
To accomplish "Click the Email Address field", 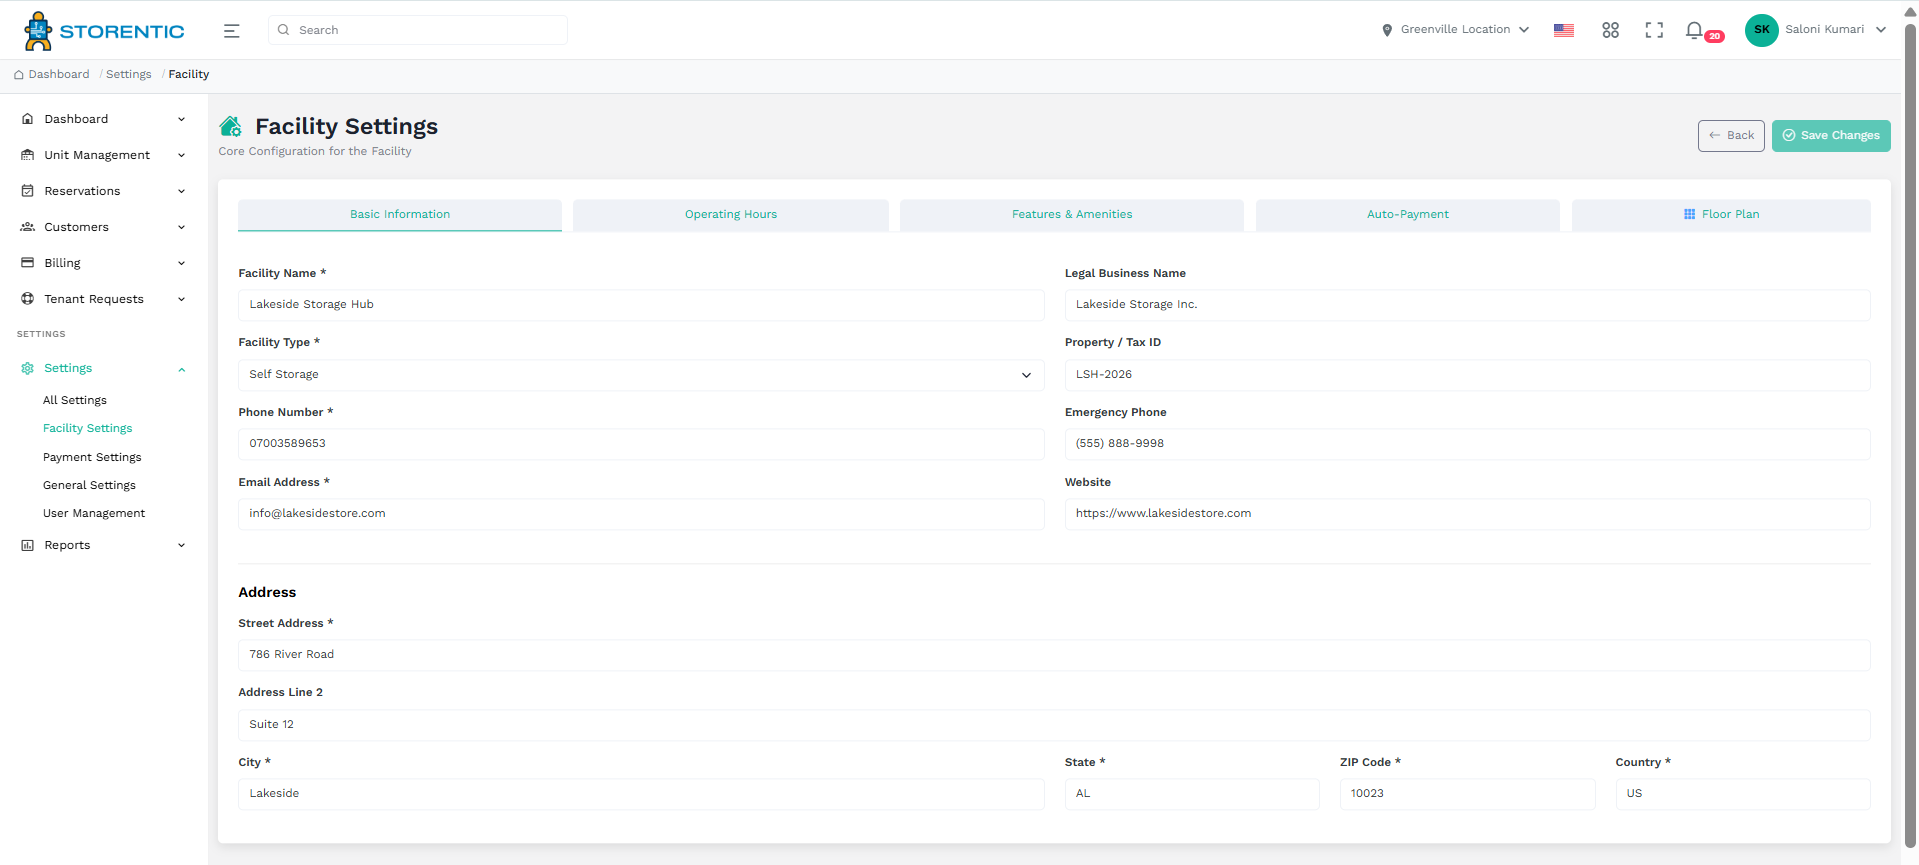I will click(x=641, y=514).
